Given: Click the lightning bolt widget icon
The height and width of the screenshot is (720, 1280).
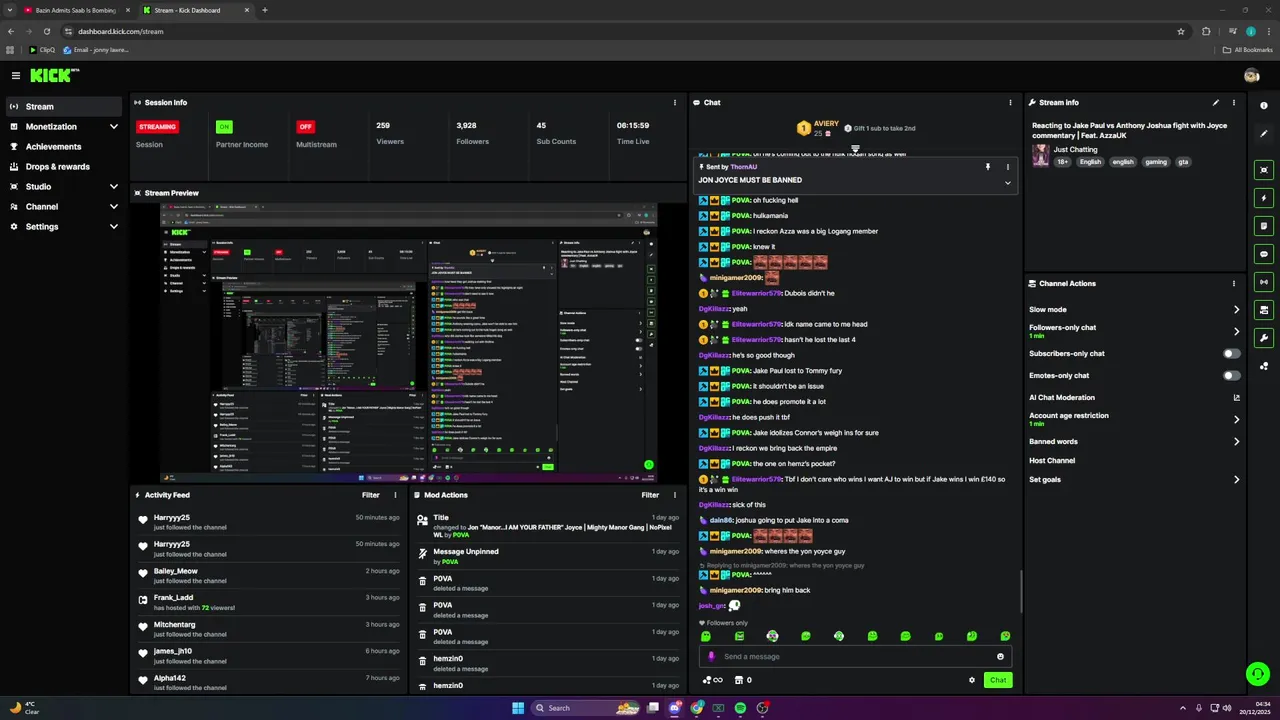Looking at the screenshot, I should click(1264, 198).
